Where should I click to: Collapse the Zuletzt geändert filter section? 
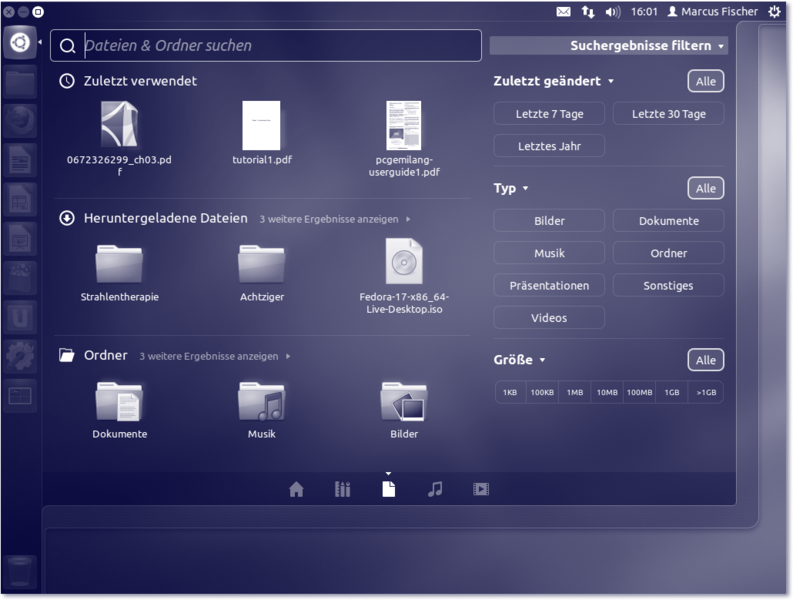pyautogui.click(x=553, y=81)
